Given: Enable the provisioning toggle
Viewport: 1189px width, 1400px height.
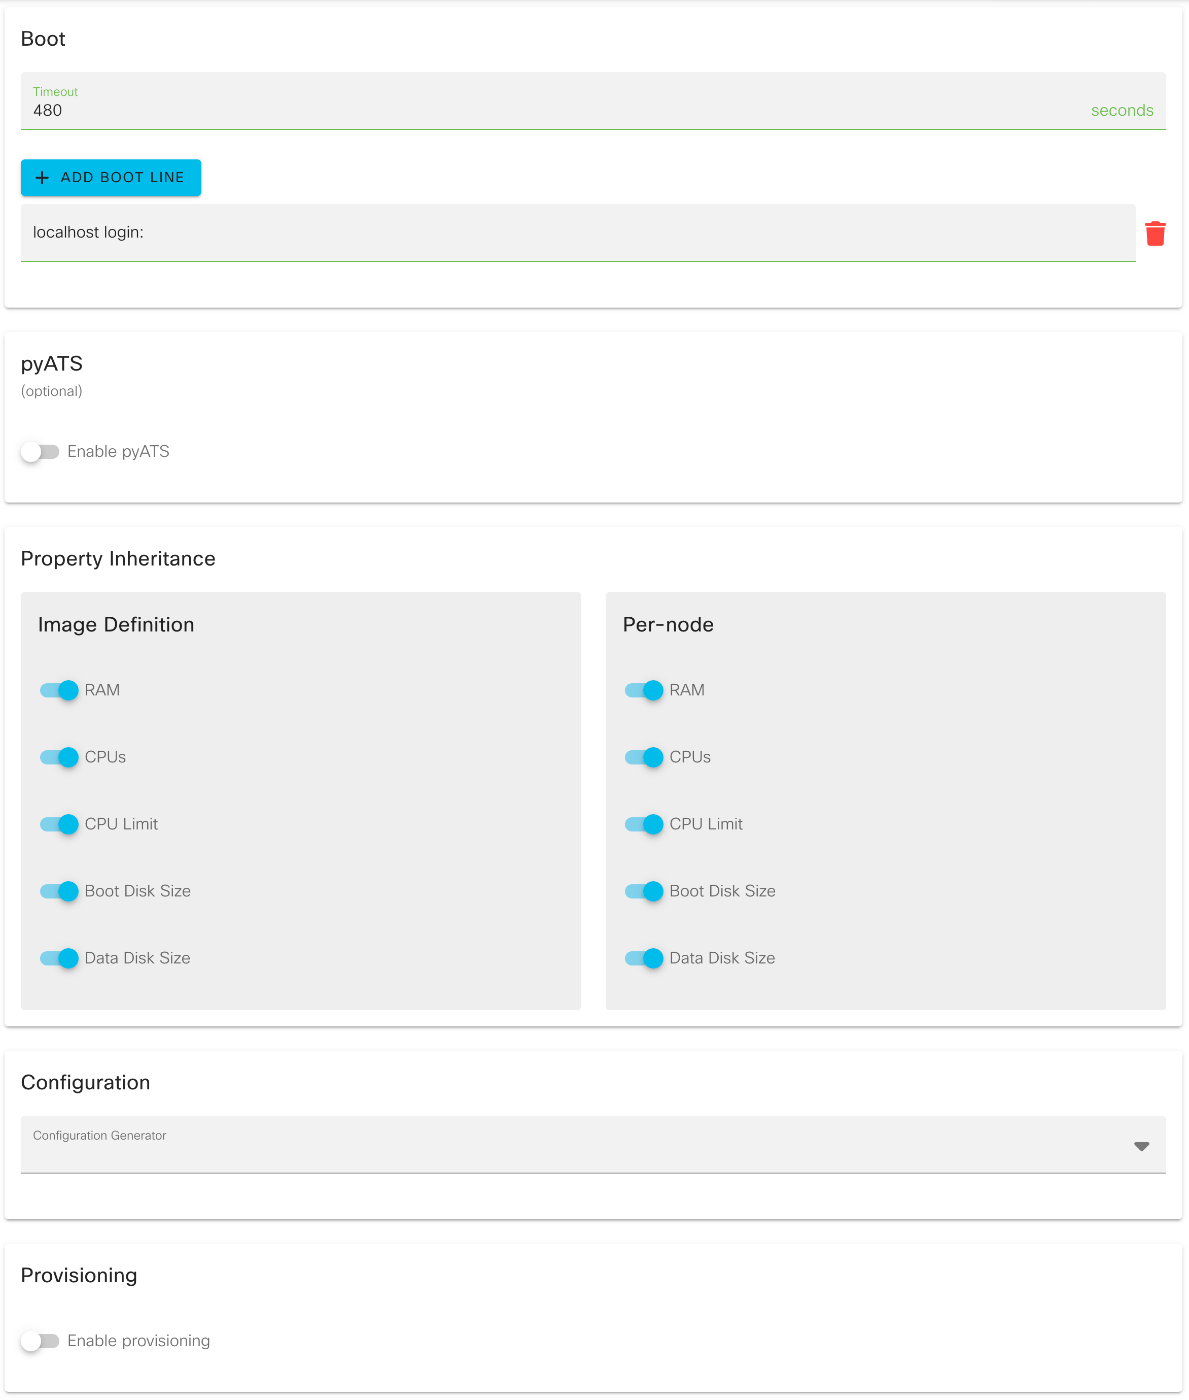Looking at the screenshot, I should pyautogui.click(x=40, y=1341).
